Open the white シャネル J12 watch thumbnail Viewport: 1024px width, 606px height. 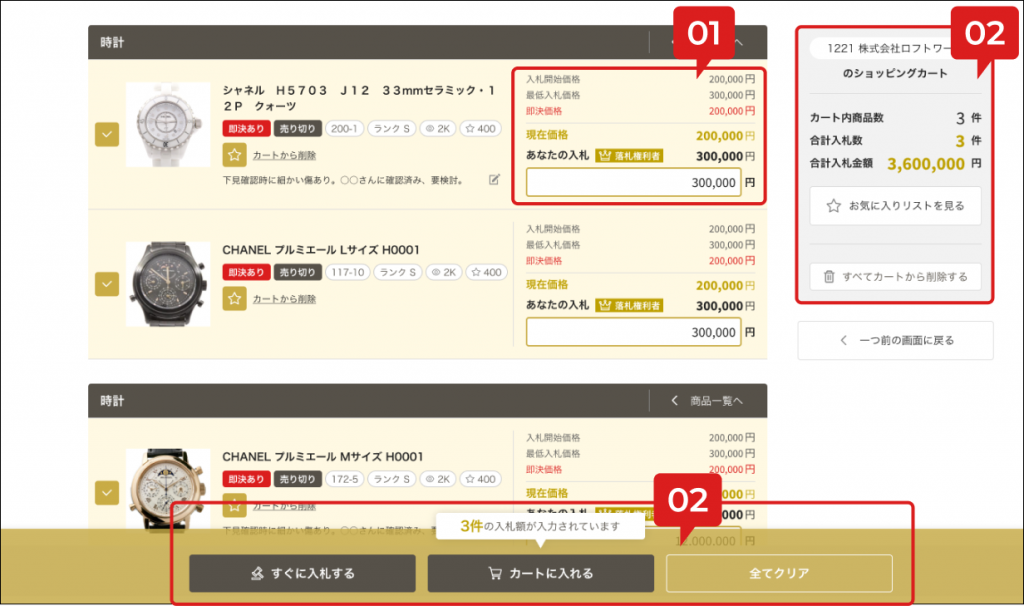coord(168,125)
